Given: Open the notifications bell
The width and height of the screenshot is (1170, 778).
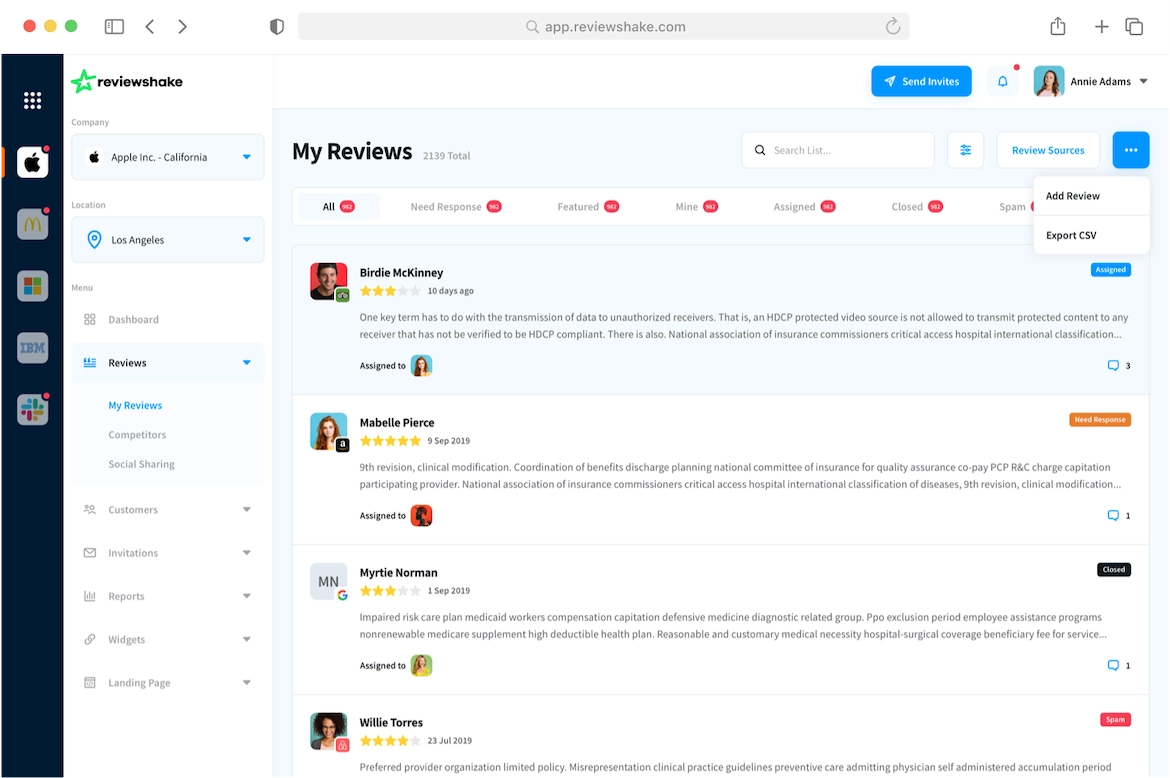Looking at the screenshot, I should coord(1003,81).
